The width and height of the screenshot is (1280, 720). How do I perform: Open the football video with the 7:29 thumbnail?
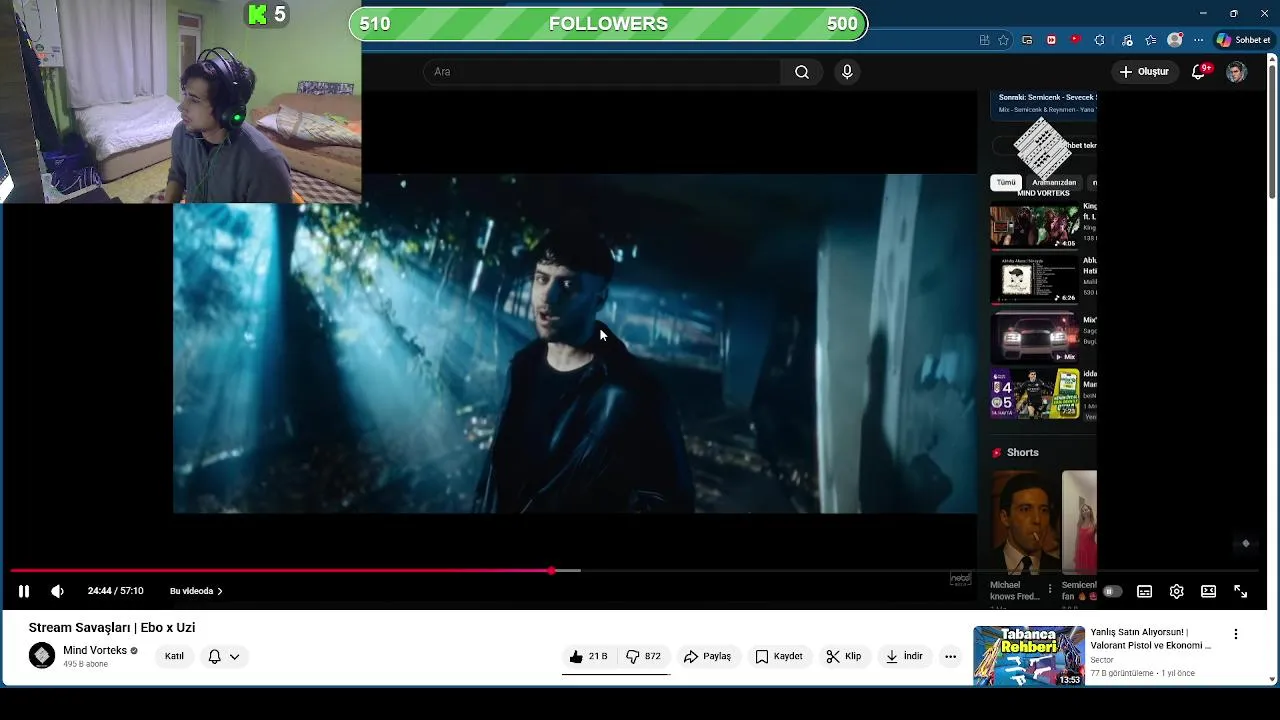[1035, 393]
